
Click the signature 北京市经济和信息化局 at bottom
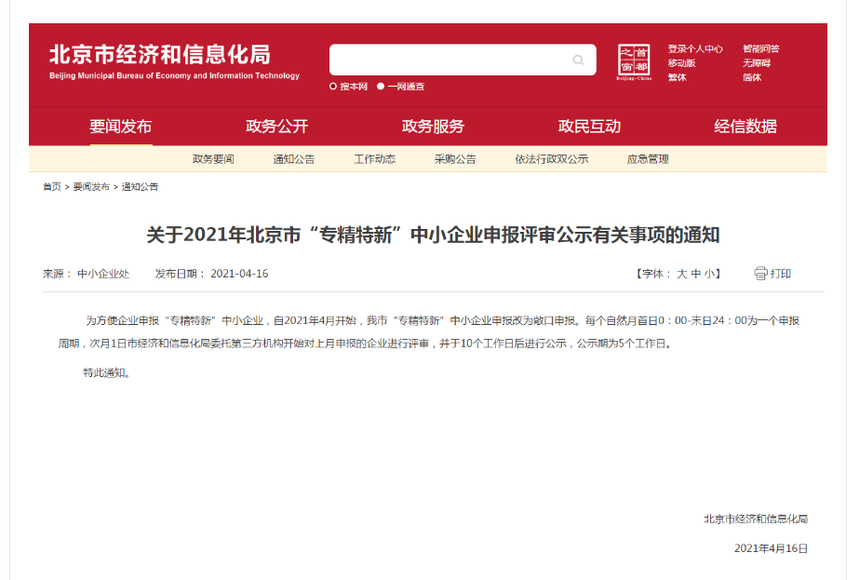pos(756,519)
